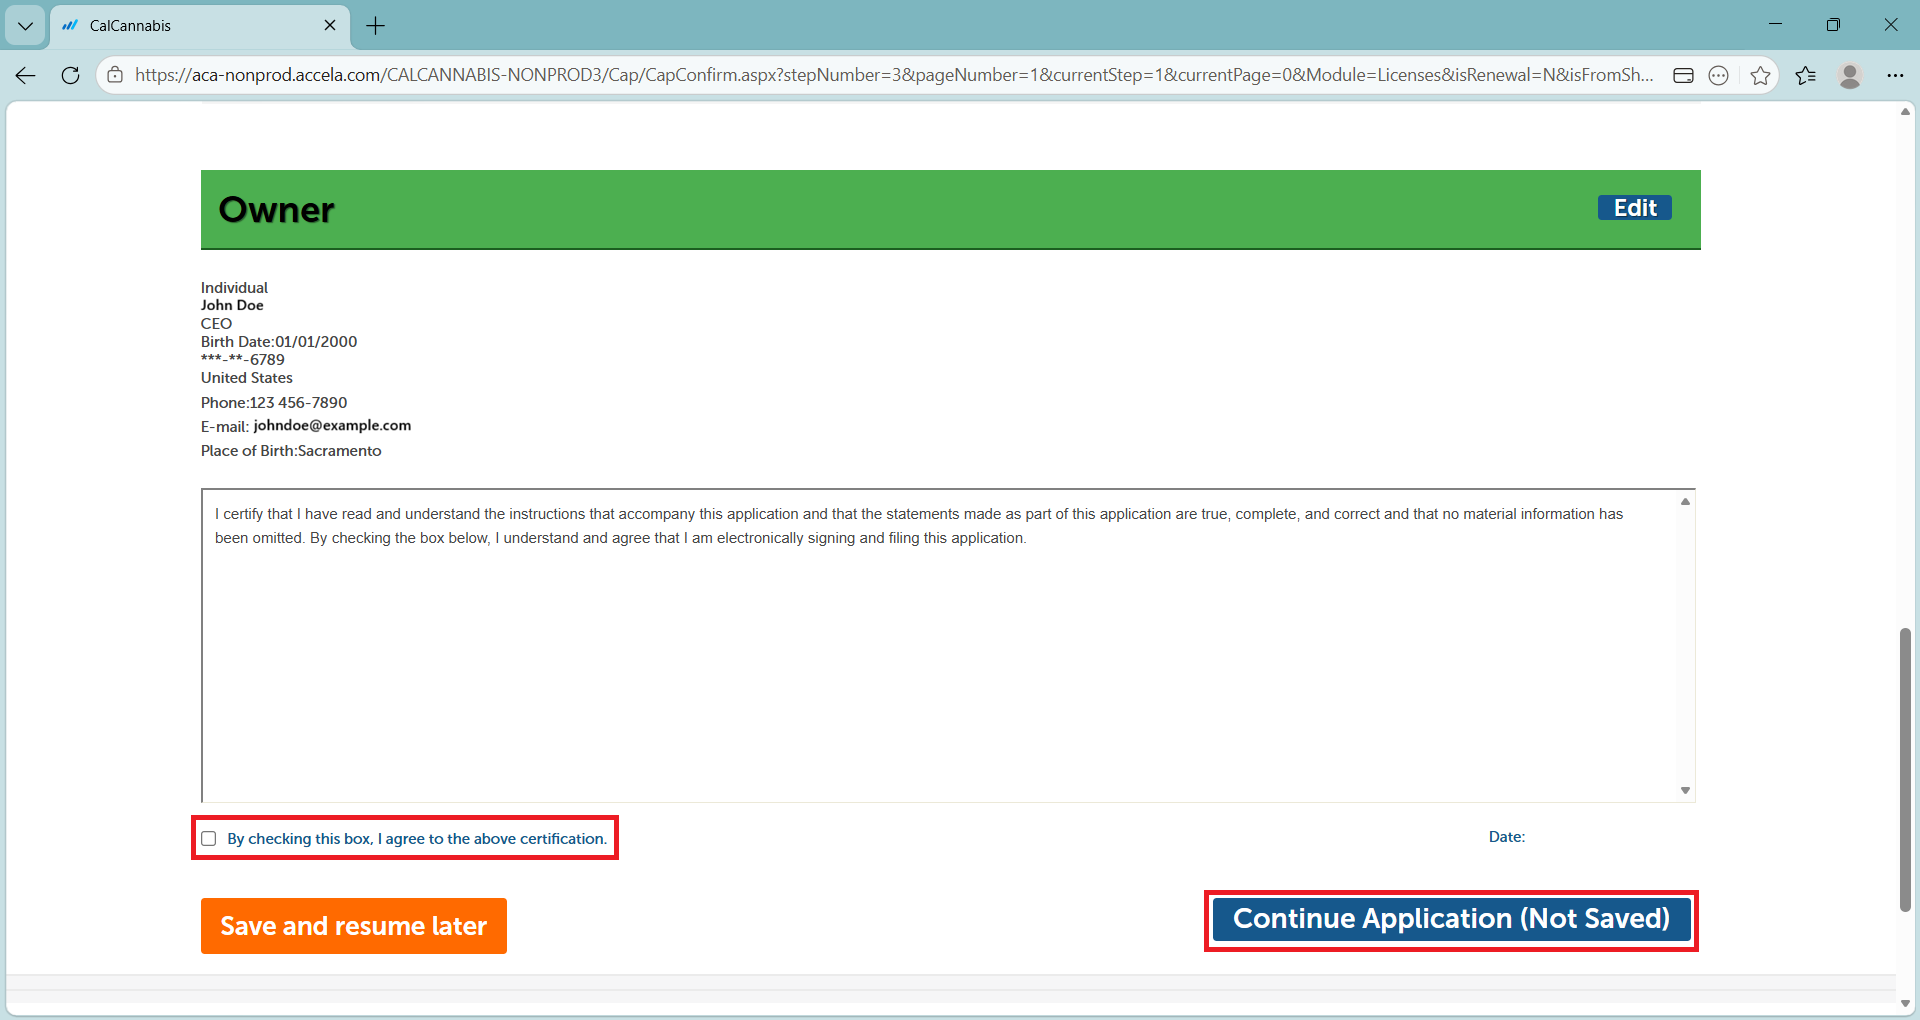Open a new browser tab
Screen dimensions: 1920x1020
(376, 26)
